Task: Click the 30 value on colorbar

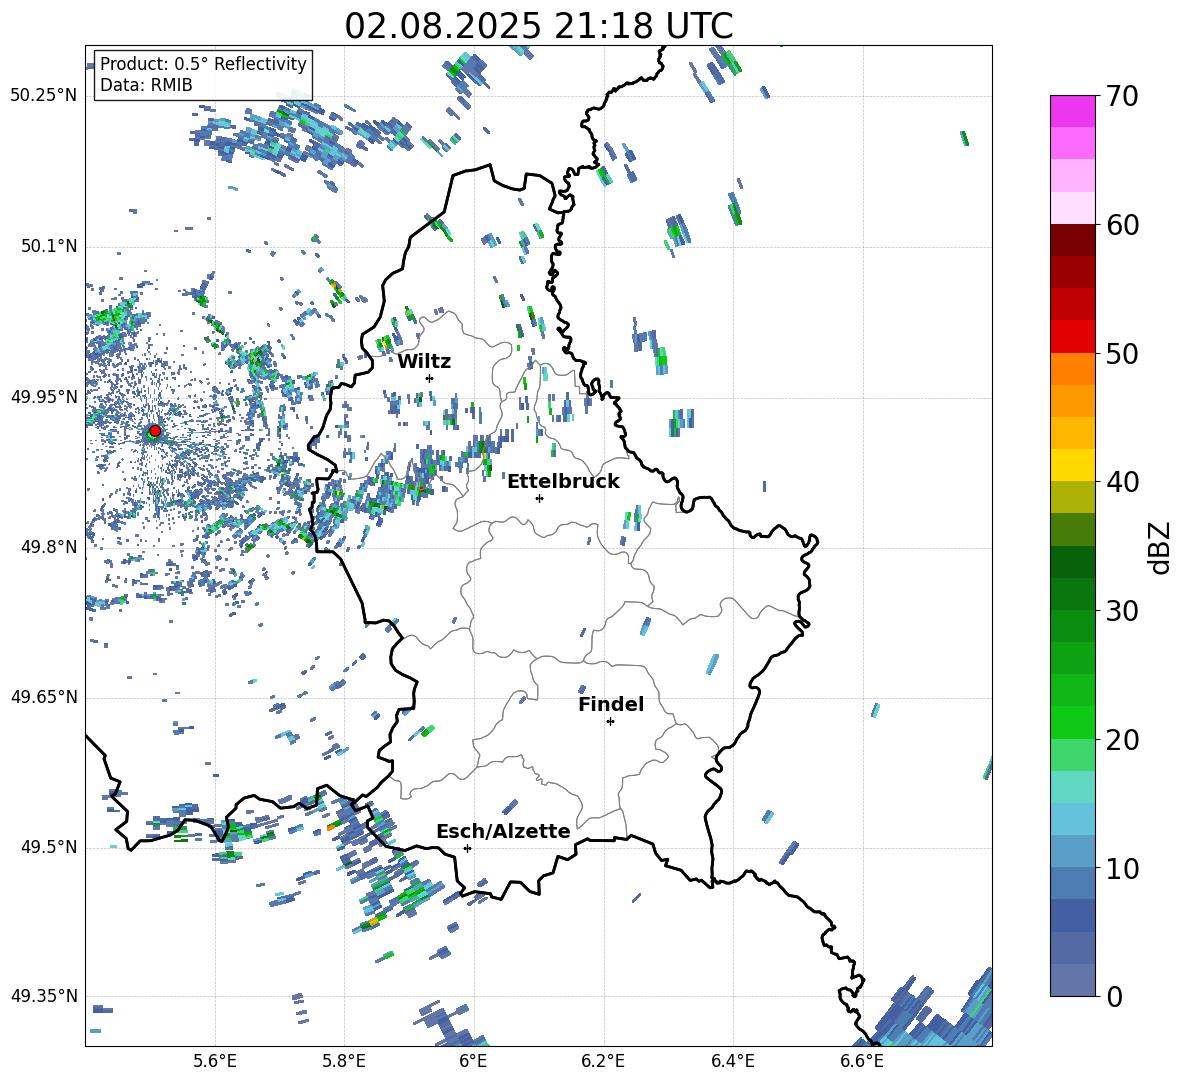Action: click(1121, 610)
